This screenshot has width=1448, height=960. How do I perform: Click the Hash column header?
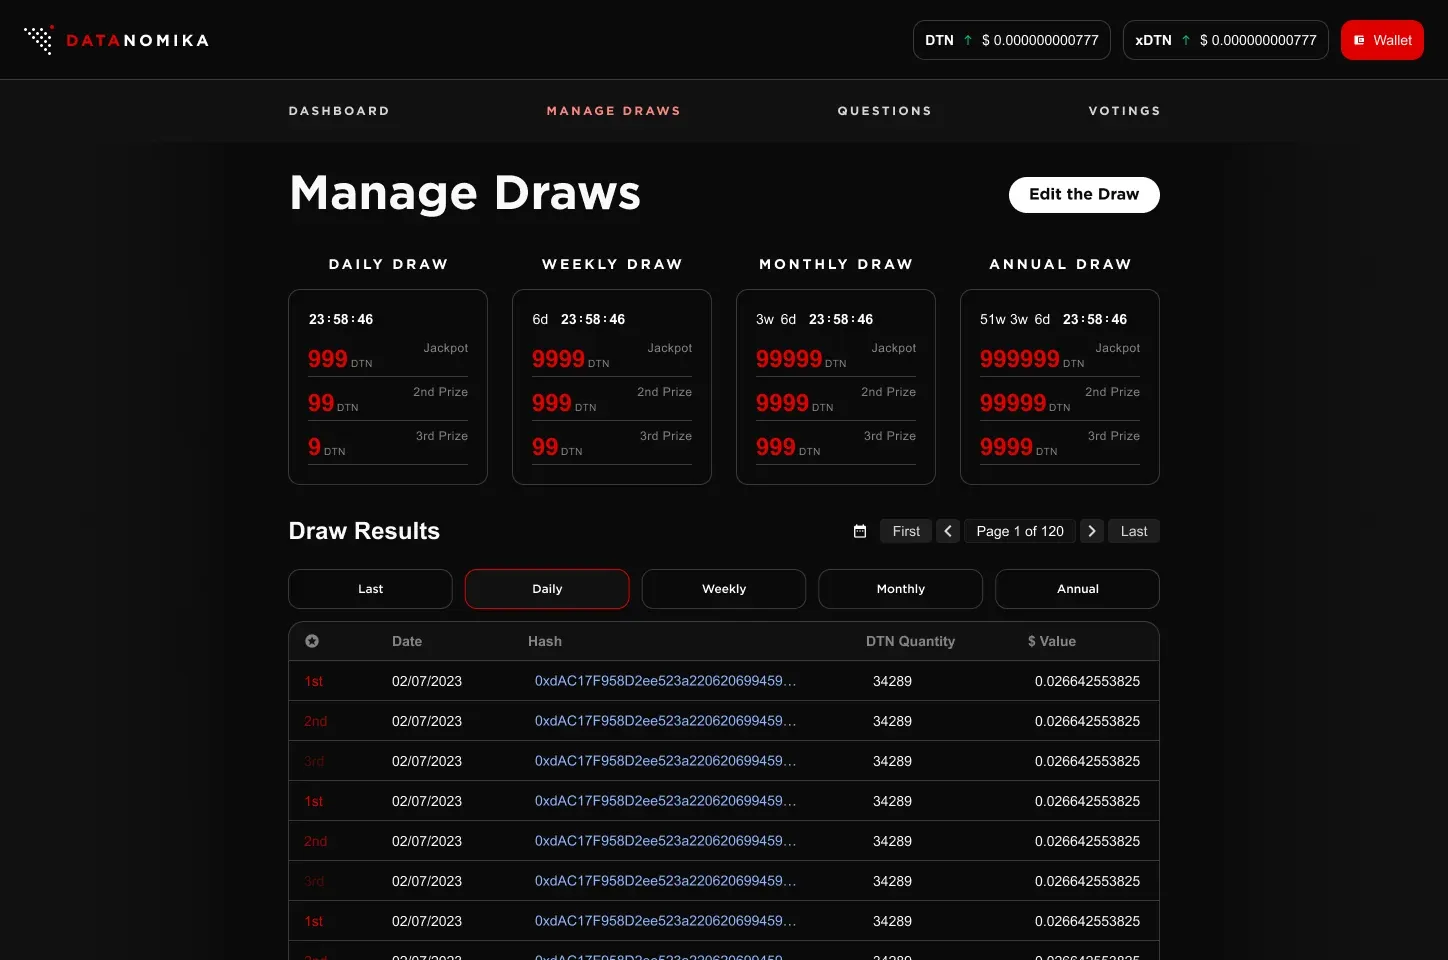545,641
